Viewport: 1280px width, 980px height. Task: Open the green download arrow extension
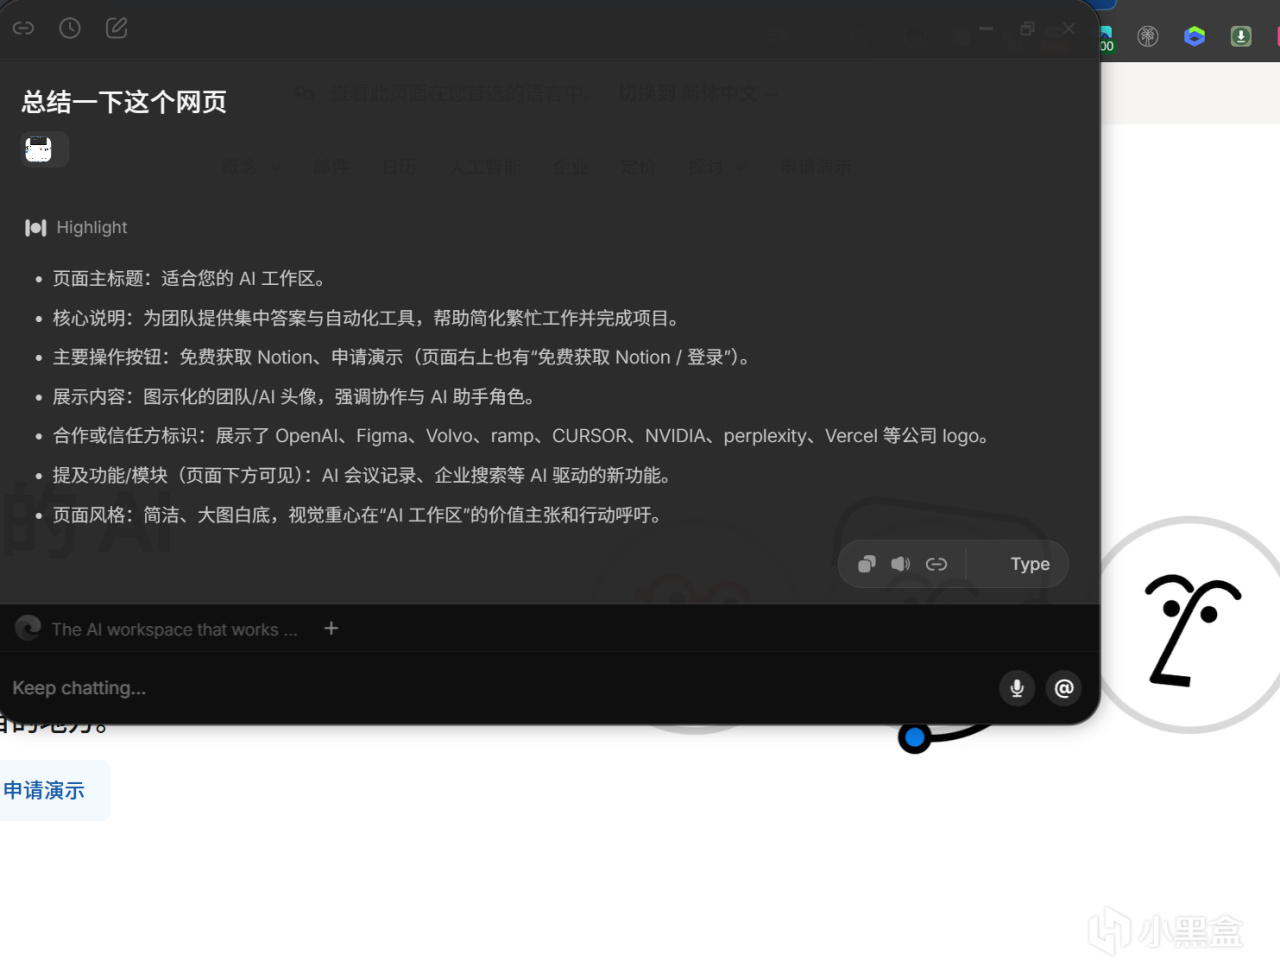coord(1241,37)
